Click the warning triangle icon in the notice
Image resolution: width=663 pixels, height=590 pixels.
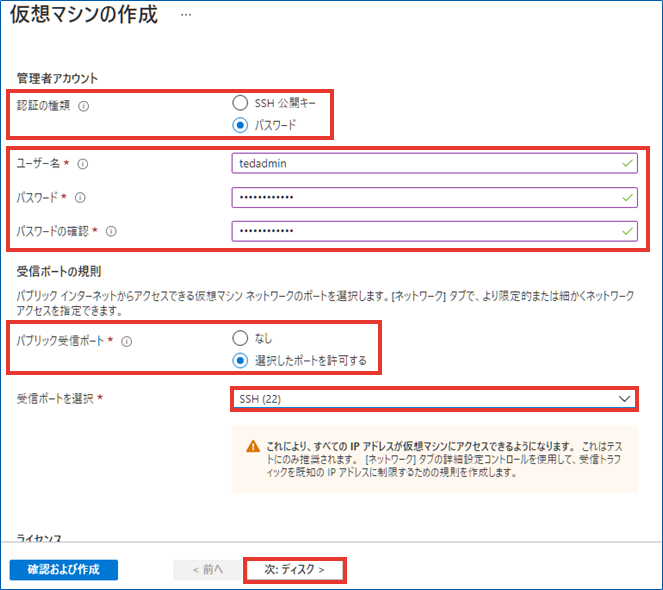pyautogui.click(x=253, y=446)
